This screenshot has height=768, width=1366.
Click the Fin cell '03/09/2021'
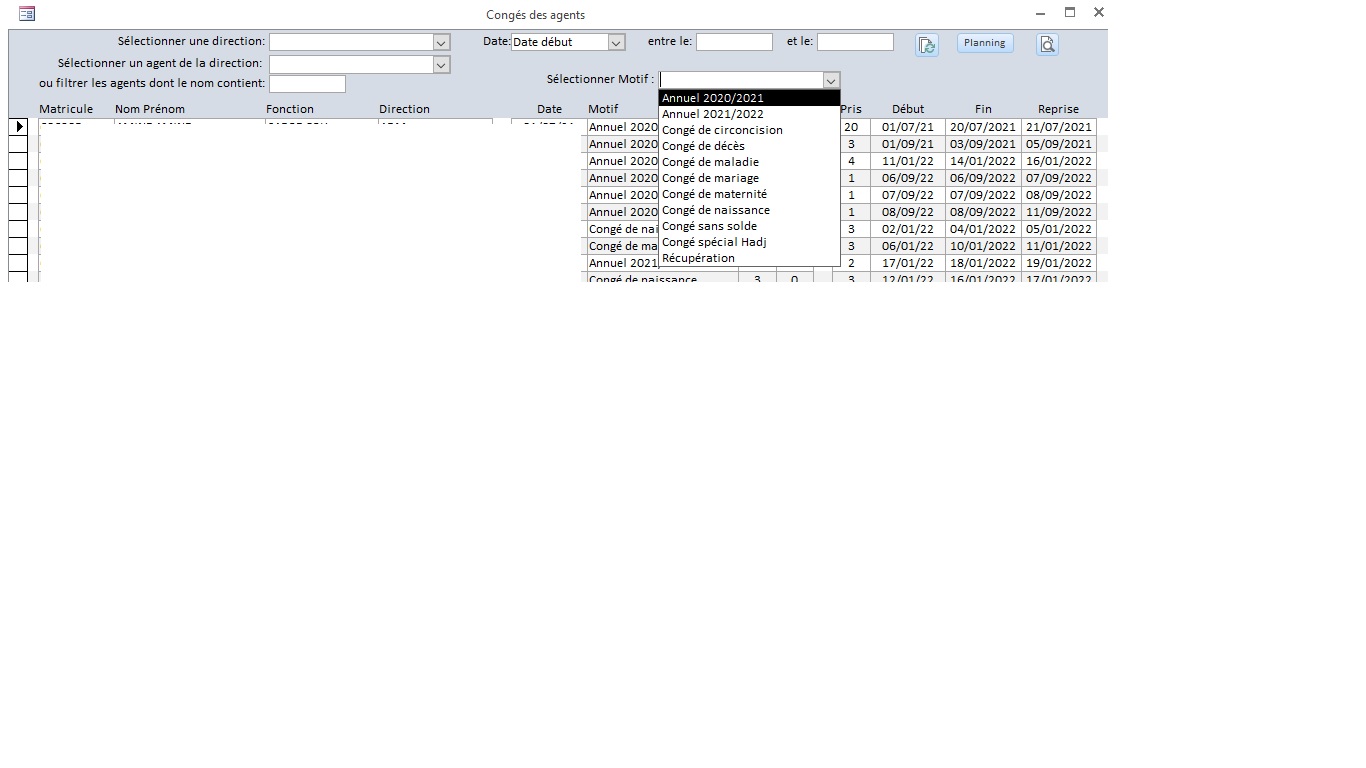[983, 144]
